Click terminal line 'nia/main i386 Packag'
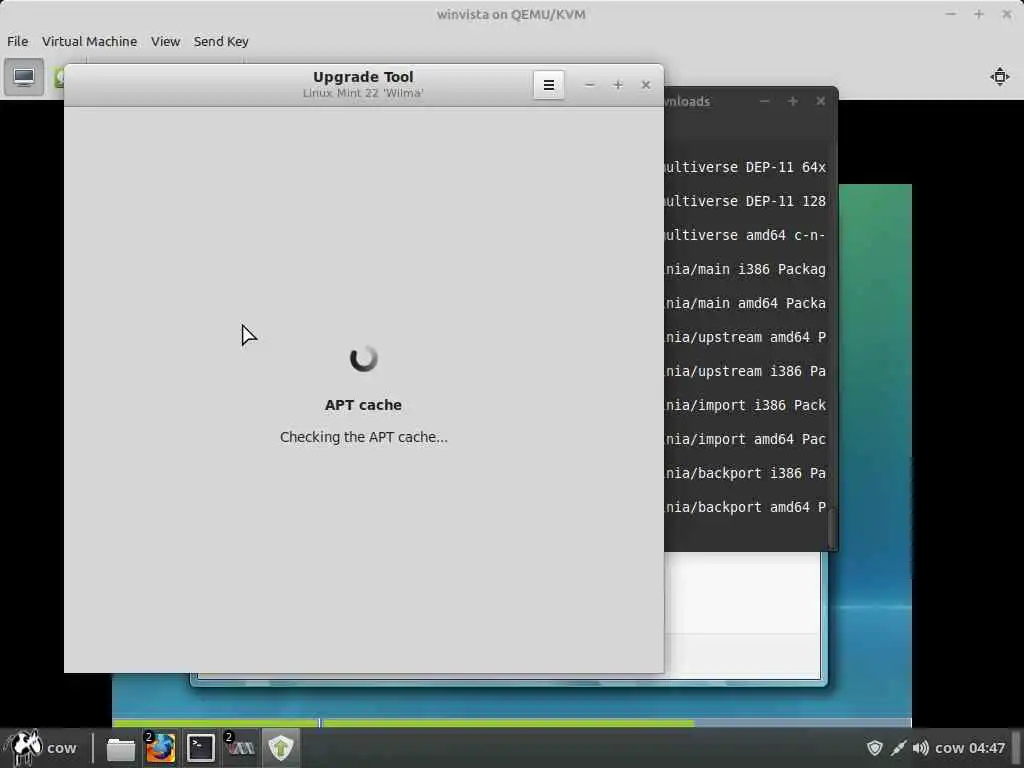Image resolution: width=1024 pixels, height=768 pixels. click(x=745, y=269)
